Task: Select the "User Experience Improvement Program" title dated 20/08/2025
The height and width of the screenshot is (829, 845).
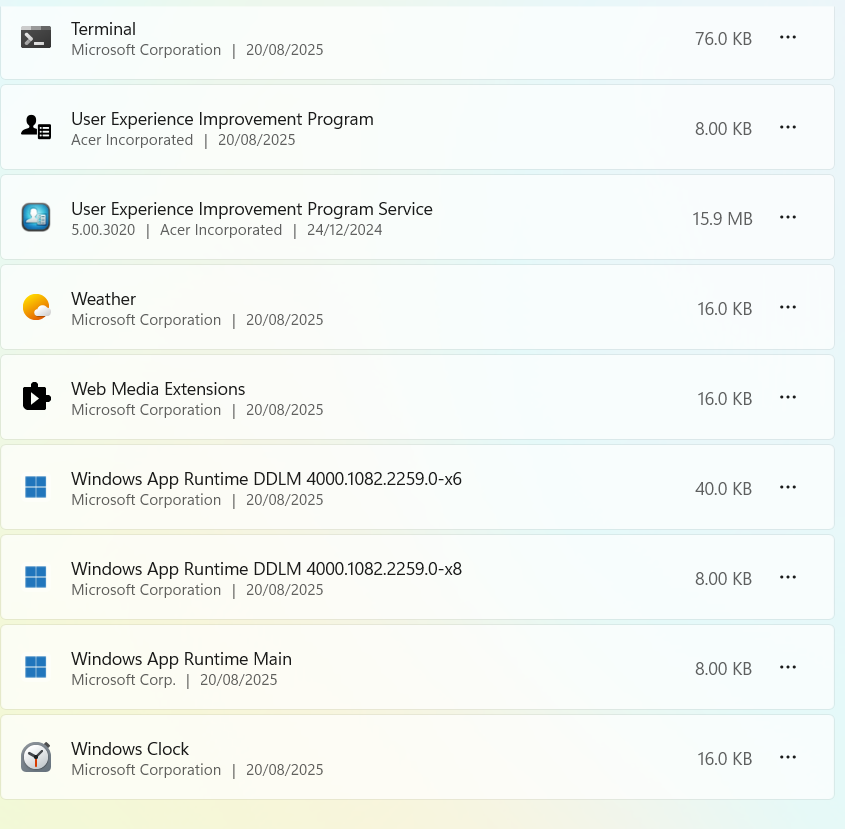Action: pyautogui.click(x=222, y=119)
